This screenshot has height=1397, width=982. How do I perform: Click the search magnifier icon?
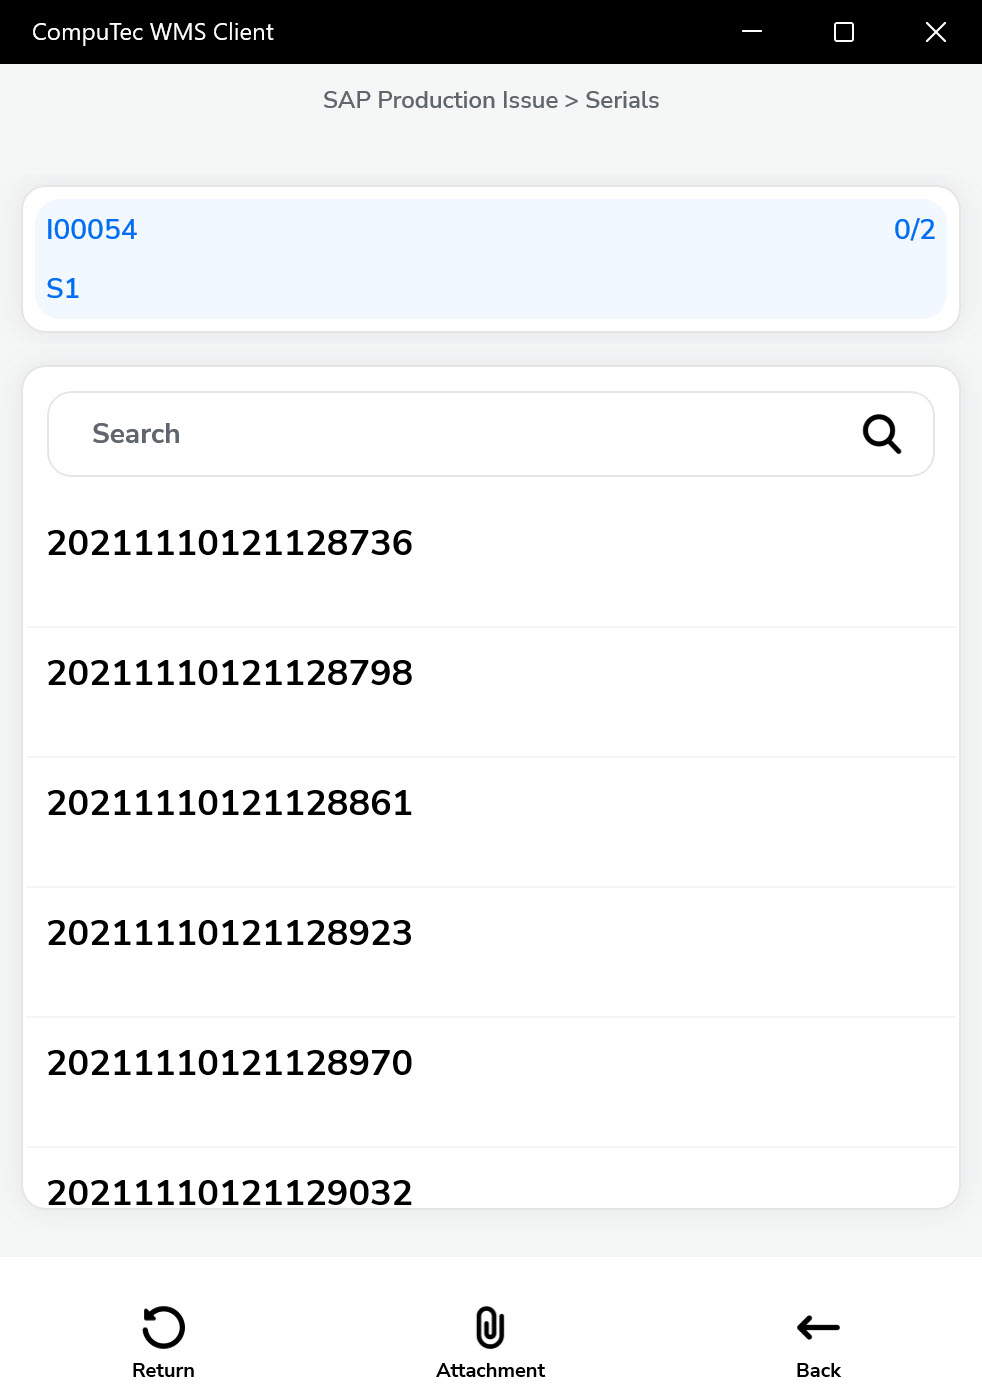click(x=881, y=434)
